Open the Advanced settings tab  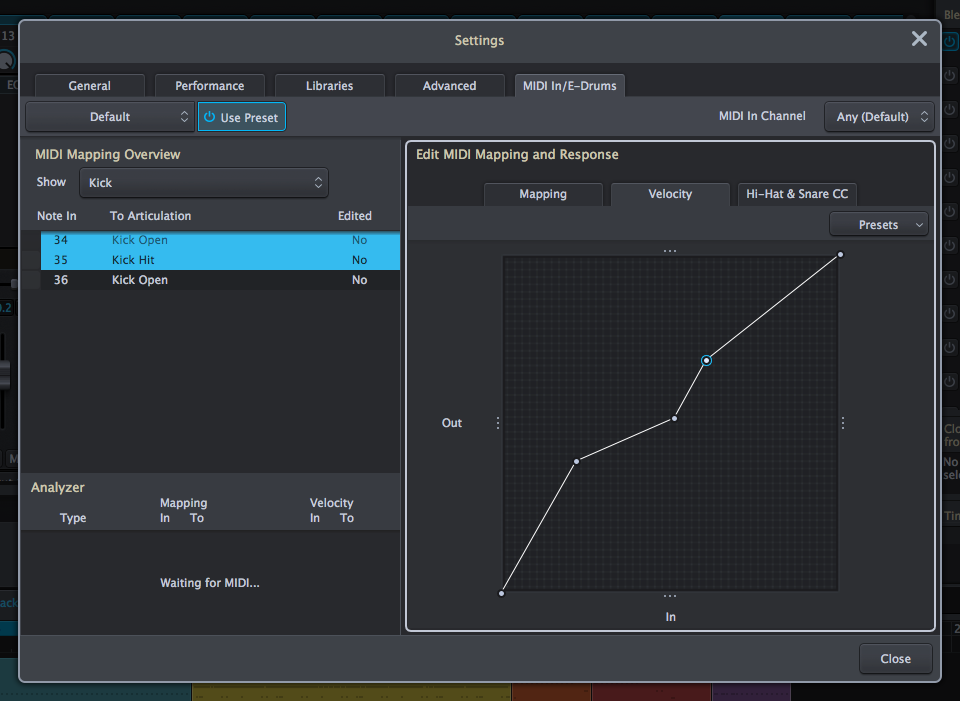[449, 85]
